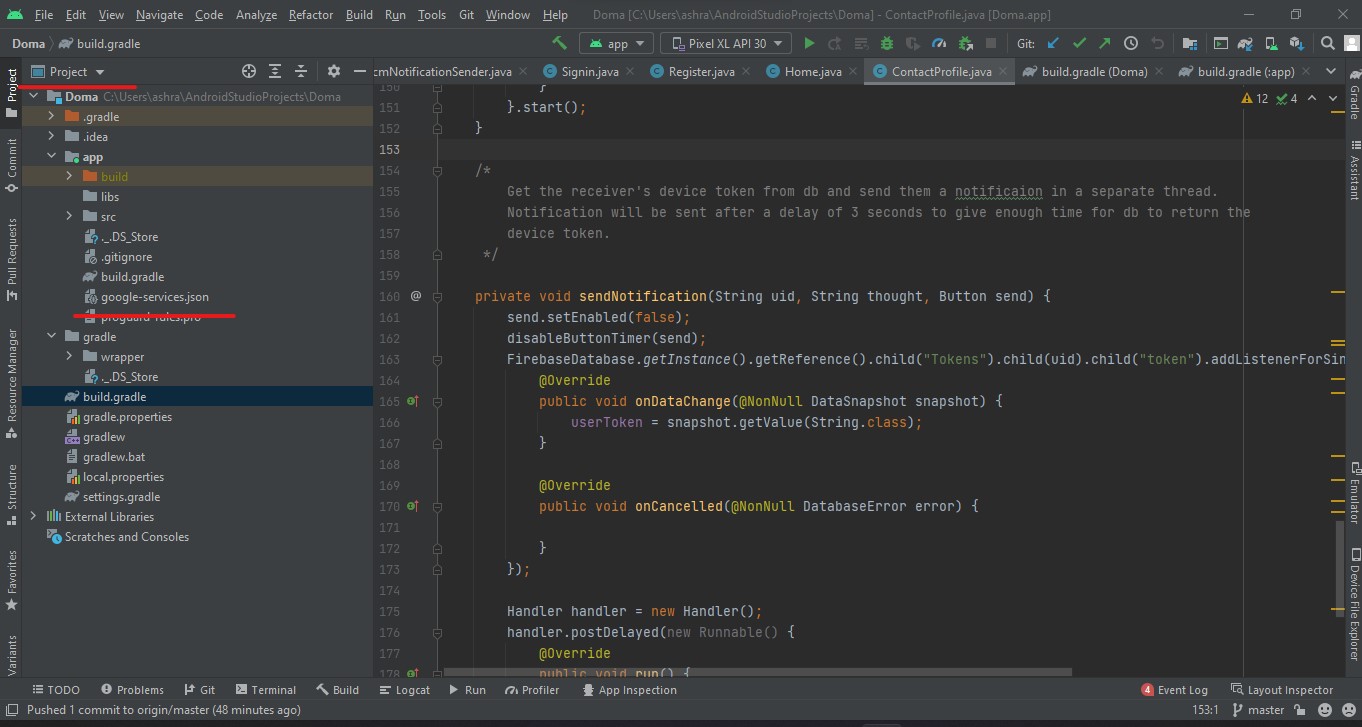Image resolution: width=1362 pixels, height=727 pixels.
Task: Open the app run configuration dropdown
Action: [x=618, y=43]
